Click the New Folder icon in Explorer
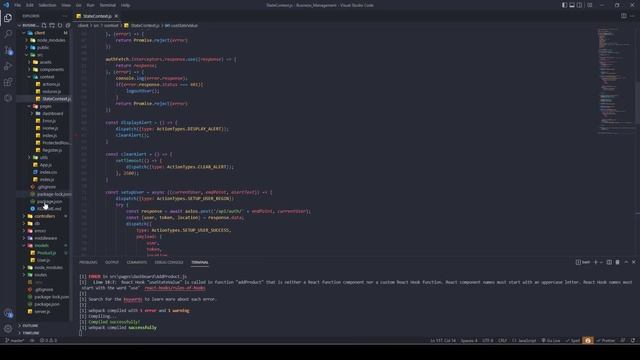 pyautogui.click(x=52, y=25)
